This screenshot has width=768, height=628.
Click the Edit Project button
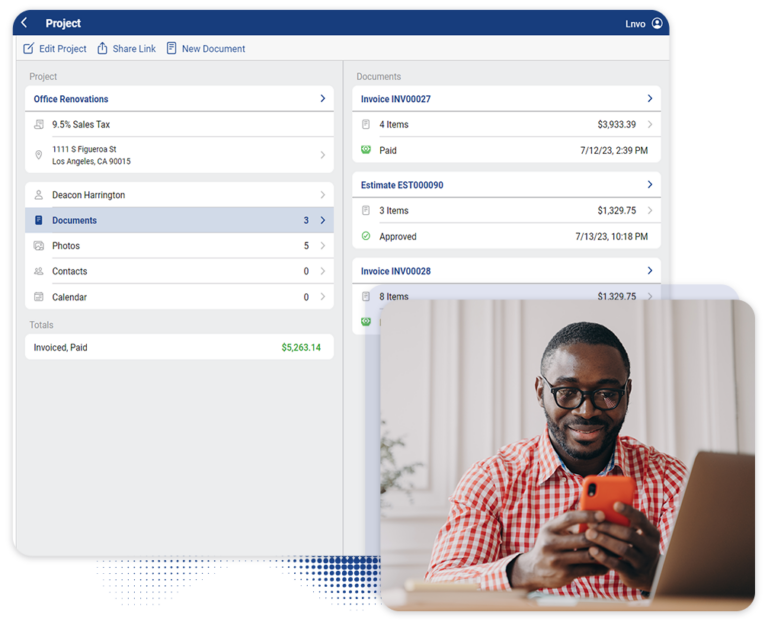click(55, 48)
